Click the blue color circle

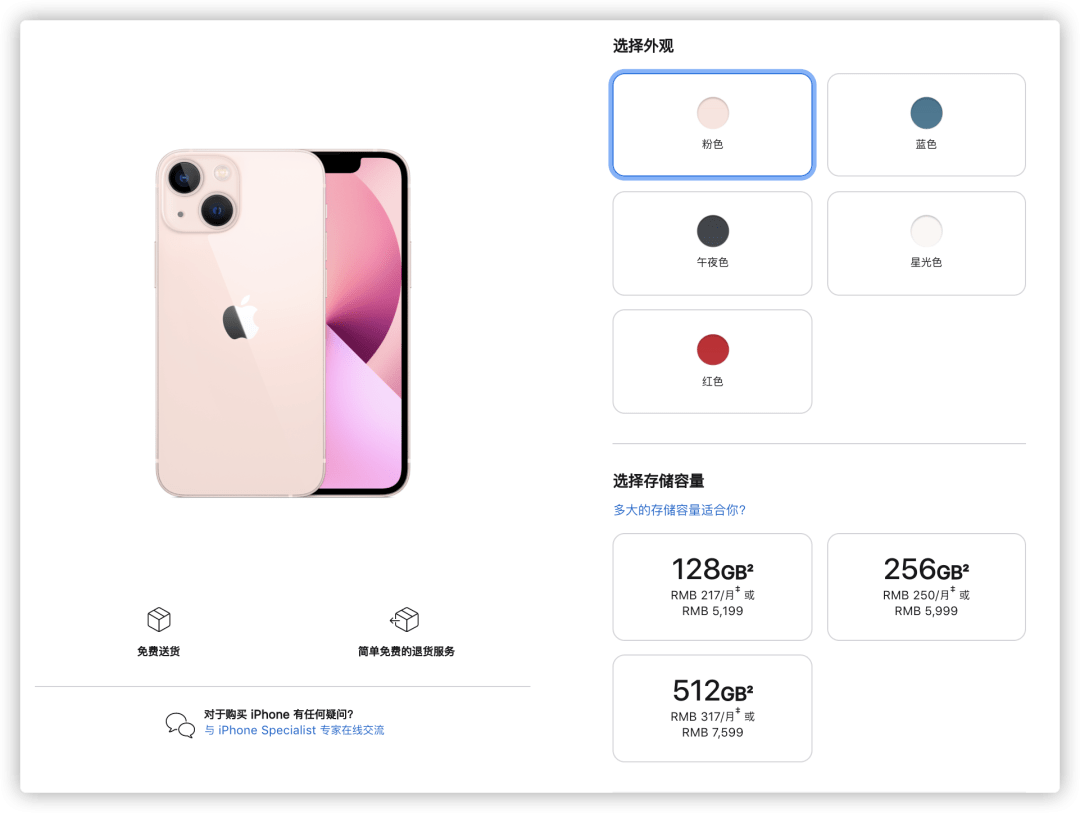[x=926, y=113]
